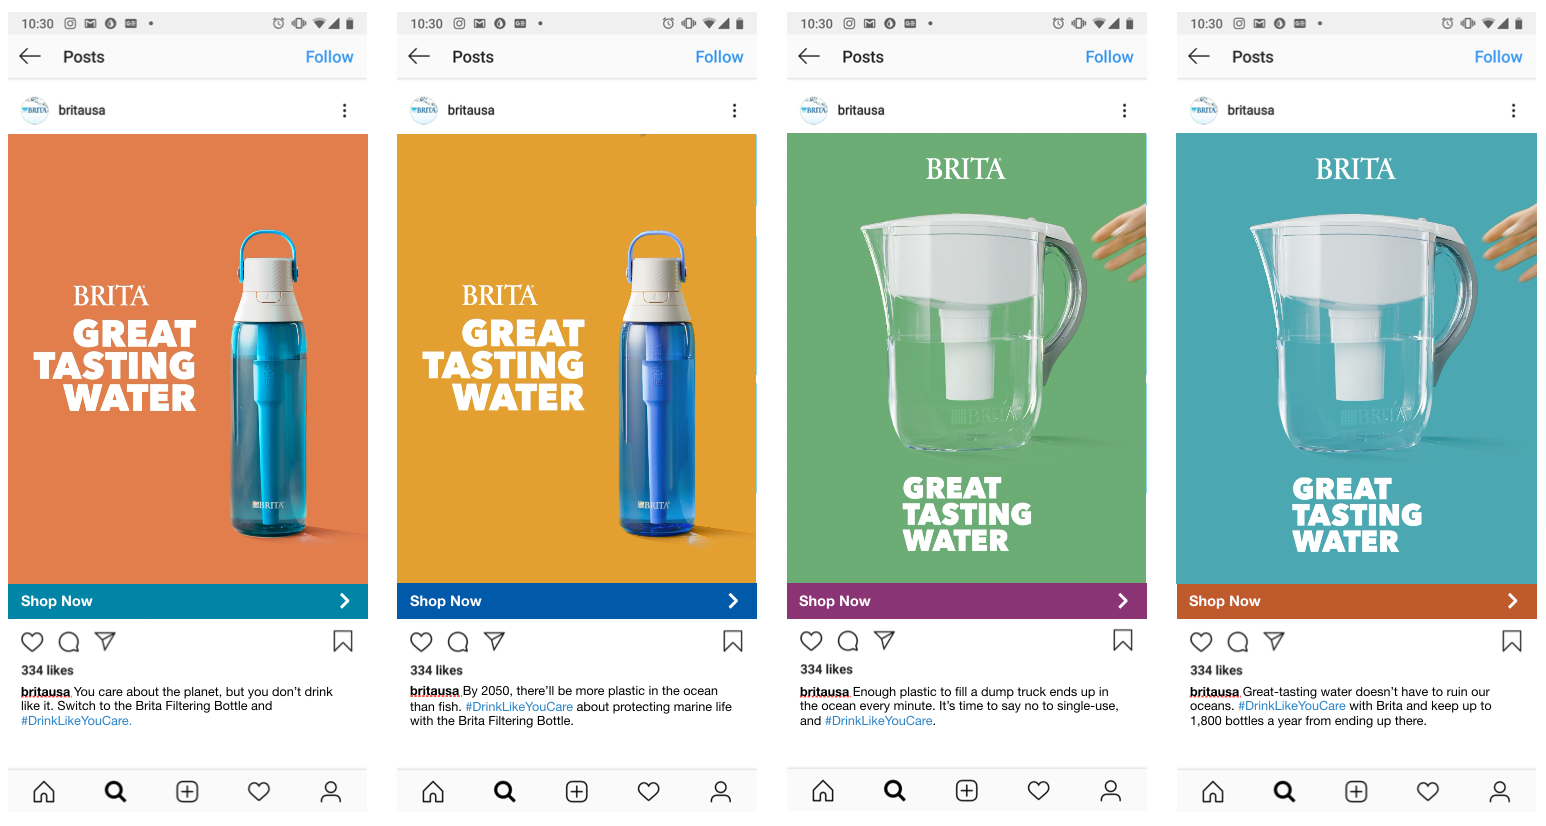Expand Shop Now chevron on yellow post
Viewport: 1546px width, 826px height.
[x=733, y=601]
